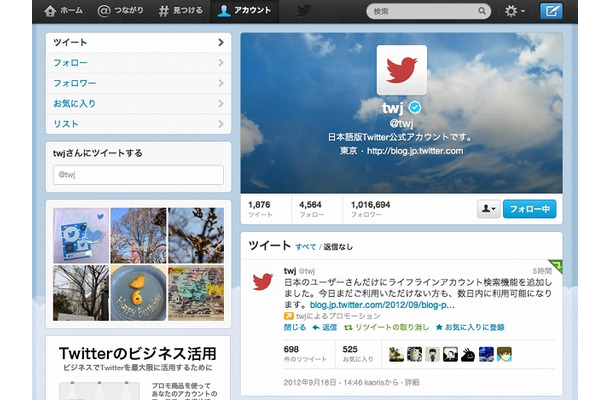Select the アカウント account tab
Viewport: 610px width, 400px height.
coord(244,11)
